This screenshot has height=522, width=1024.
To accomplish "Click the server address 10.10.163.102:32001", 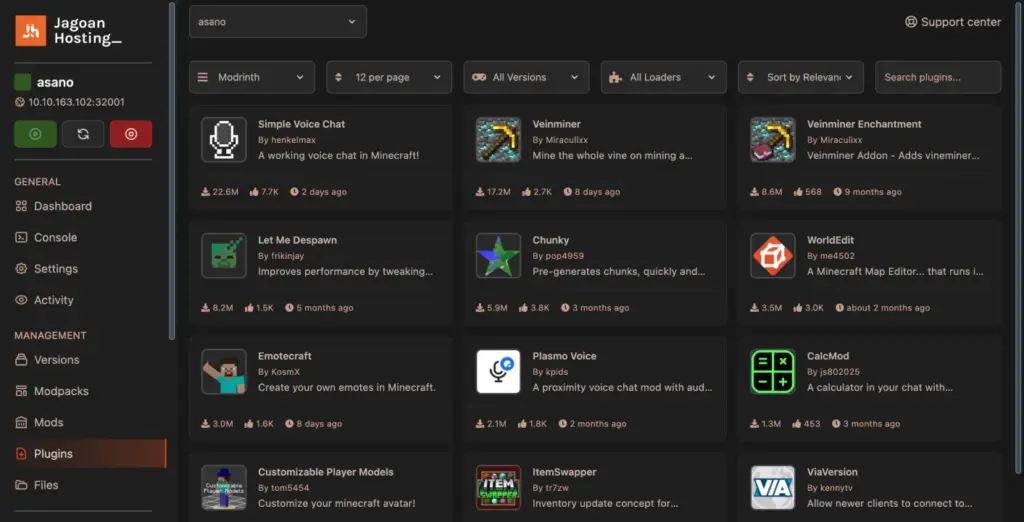I will tap(76, 102).
